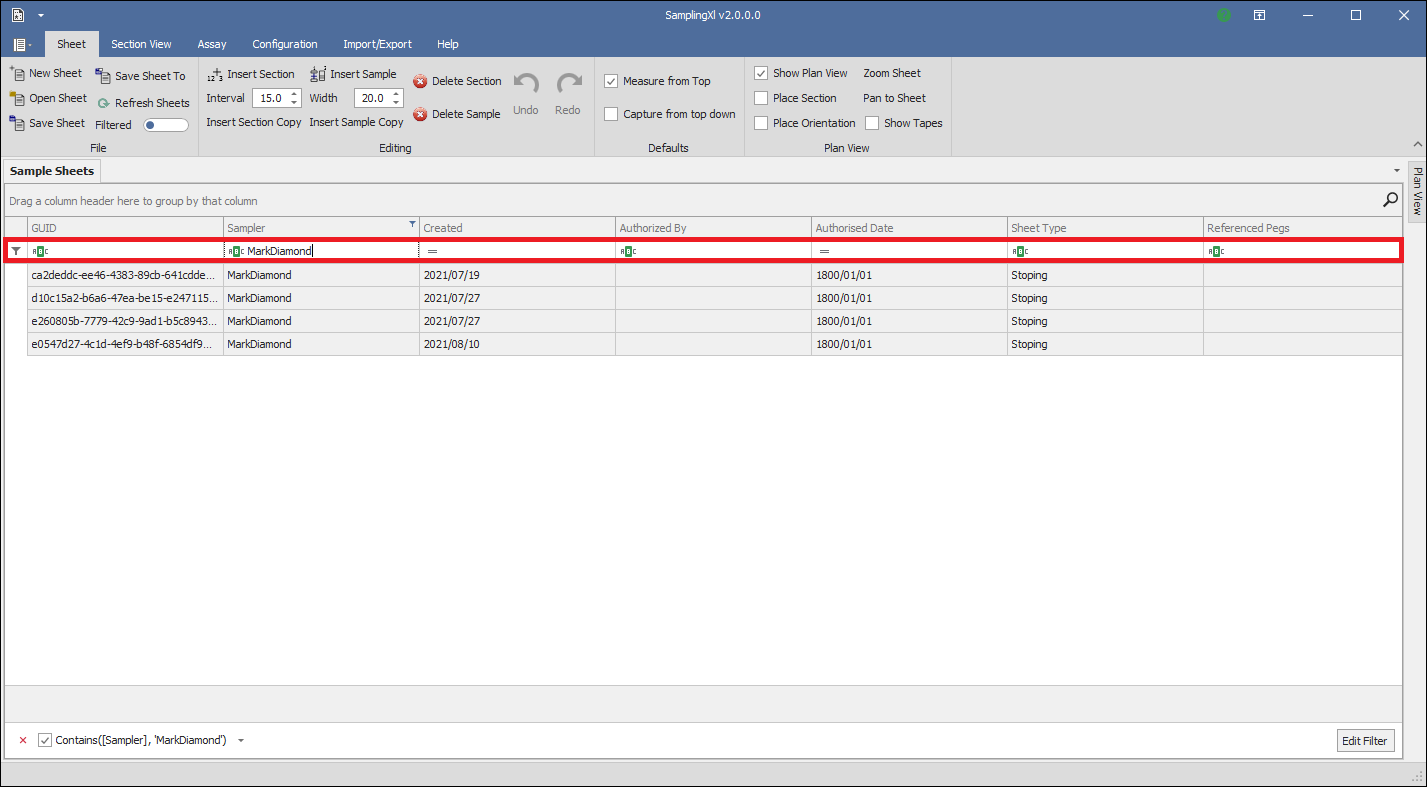
Task: Toggle the Filtered switch
Action: click(x=166, y=125)
